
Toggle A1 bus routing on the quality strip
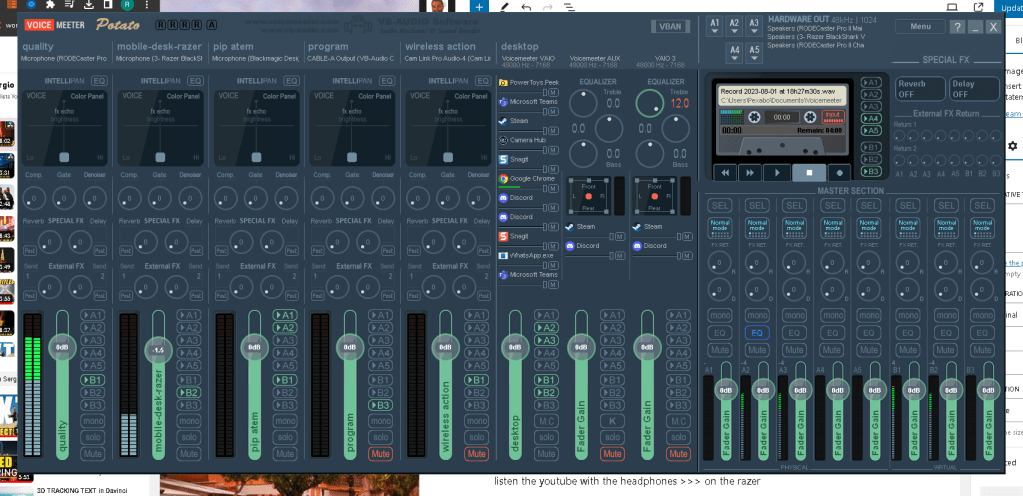93,315
